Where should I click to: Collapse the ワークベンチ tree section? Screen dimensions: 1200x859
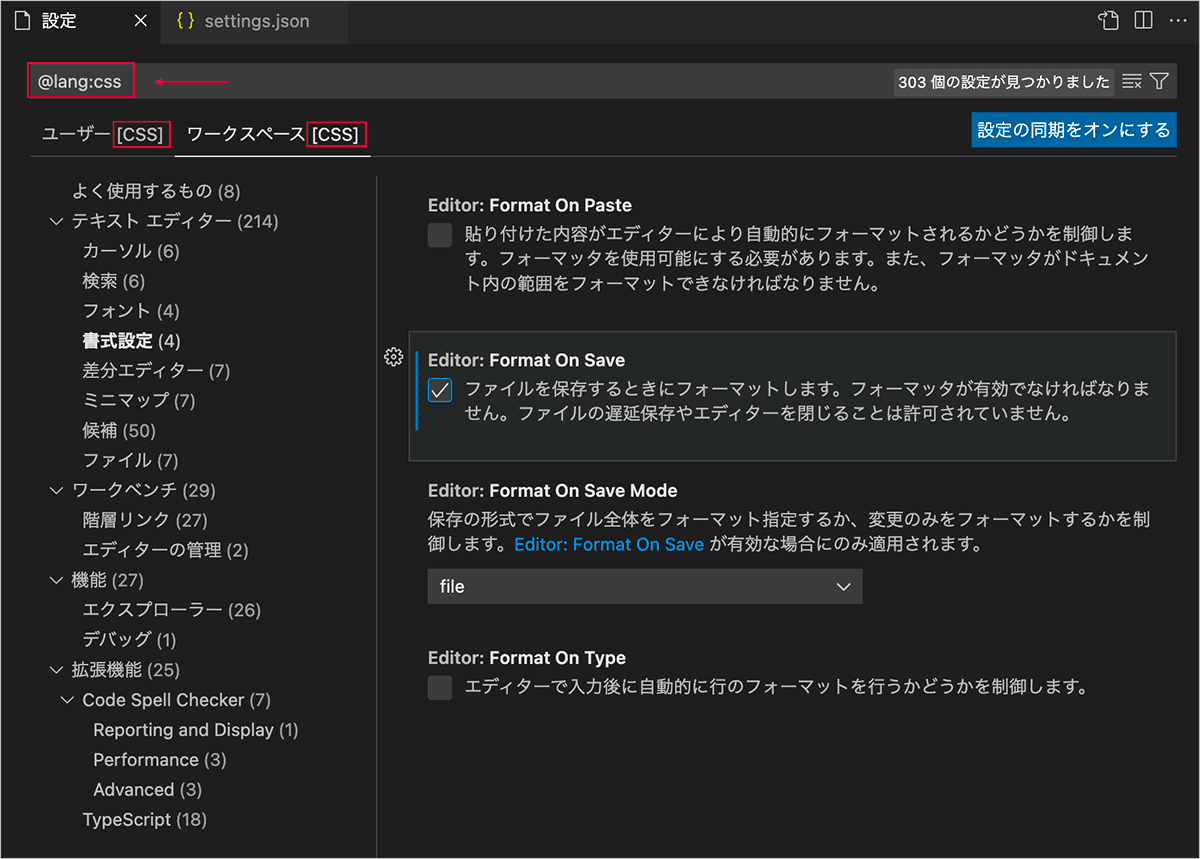pos(56,490)
